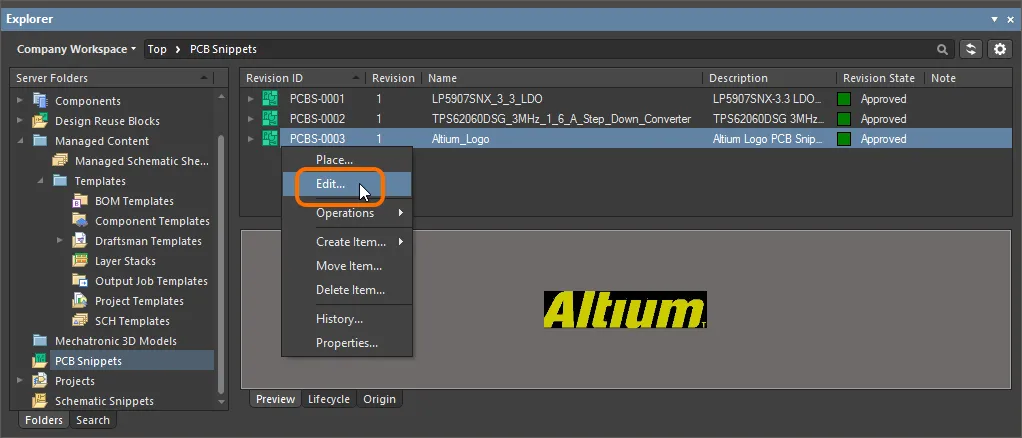Switch to the Preview tab

275,399
